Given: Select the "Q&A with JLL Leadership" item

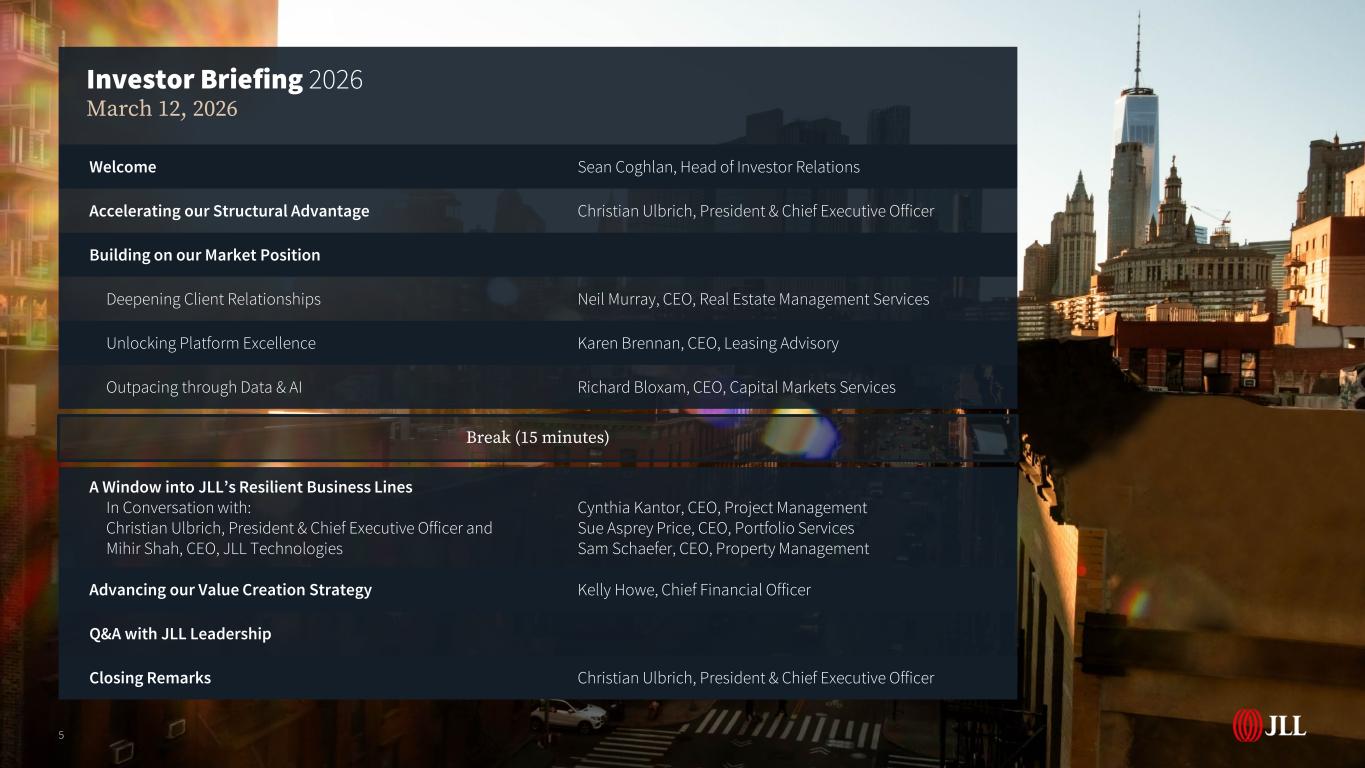Looking at the screenshot, I should click(x=180, y=634).
